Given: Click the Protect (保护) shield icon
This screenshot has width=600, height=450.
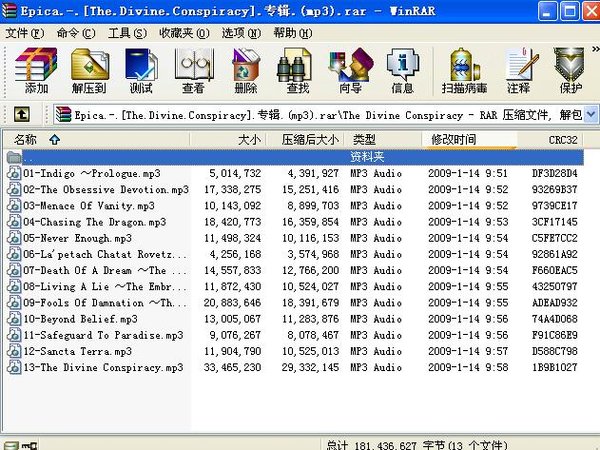Looking at the screenshot, I should point(570,70).
